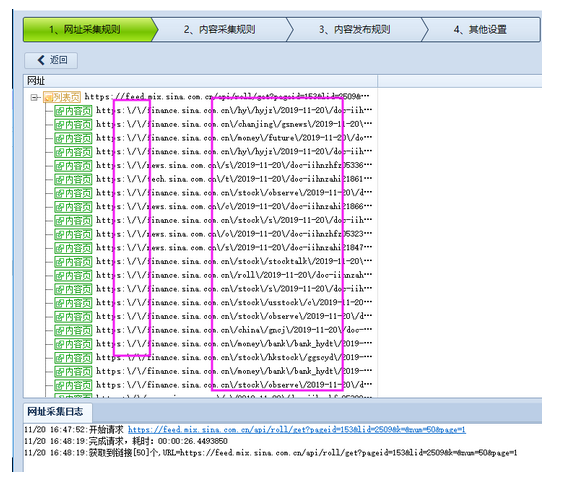The image size is (566, 479).
Task: Click 内容页 icon of stock/usstock row
Action: click(x=73, y=303)
